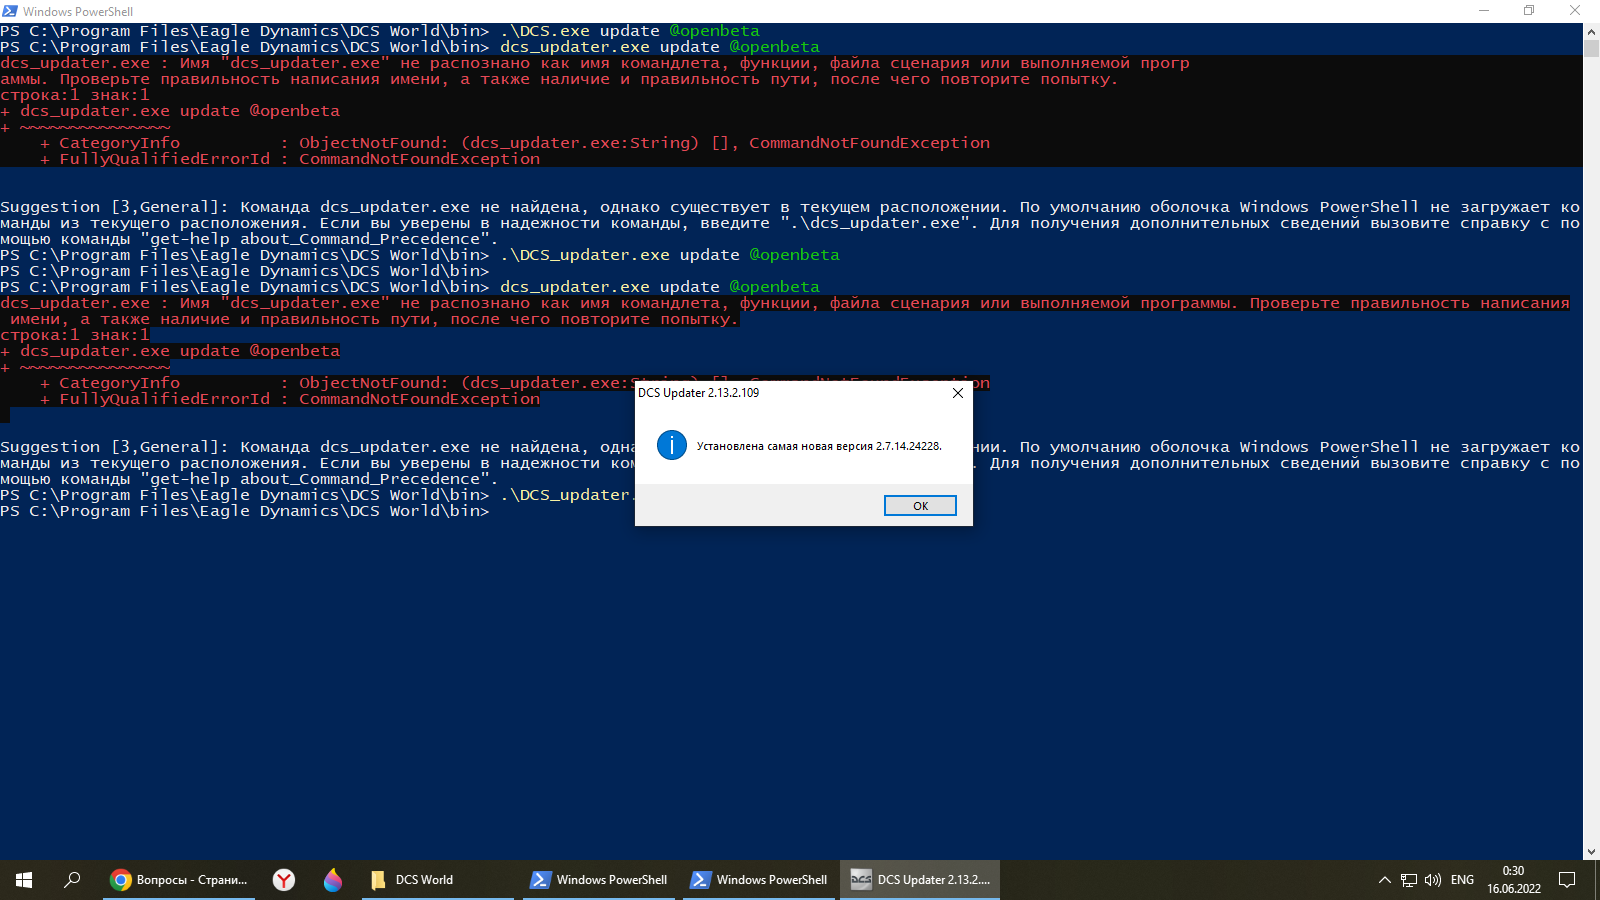This screenshot has width=1600, height=900.
Task: Open the volume speaker tray icon
Action: click(x=1433, y=880)
